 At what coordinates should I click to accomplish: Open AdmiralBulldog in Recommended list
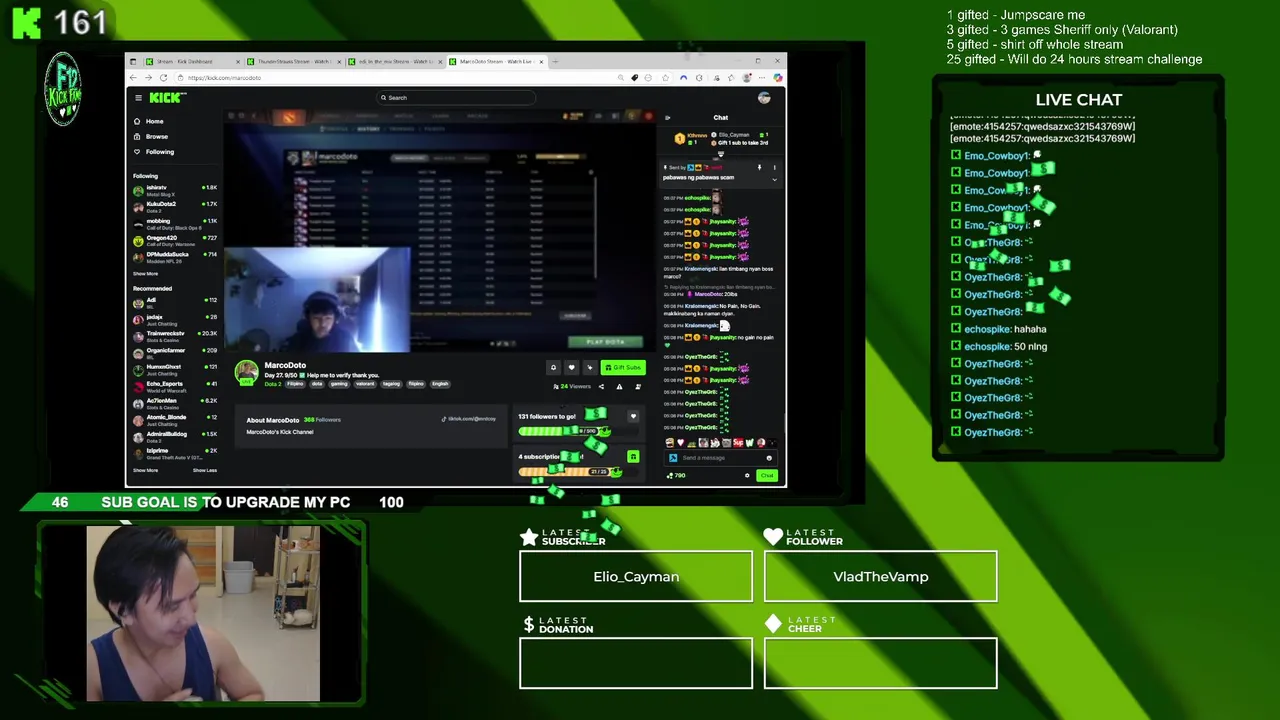pos(175,436)
